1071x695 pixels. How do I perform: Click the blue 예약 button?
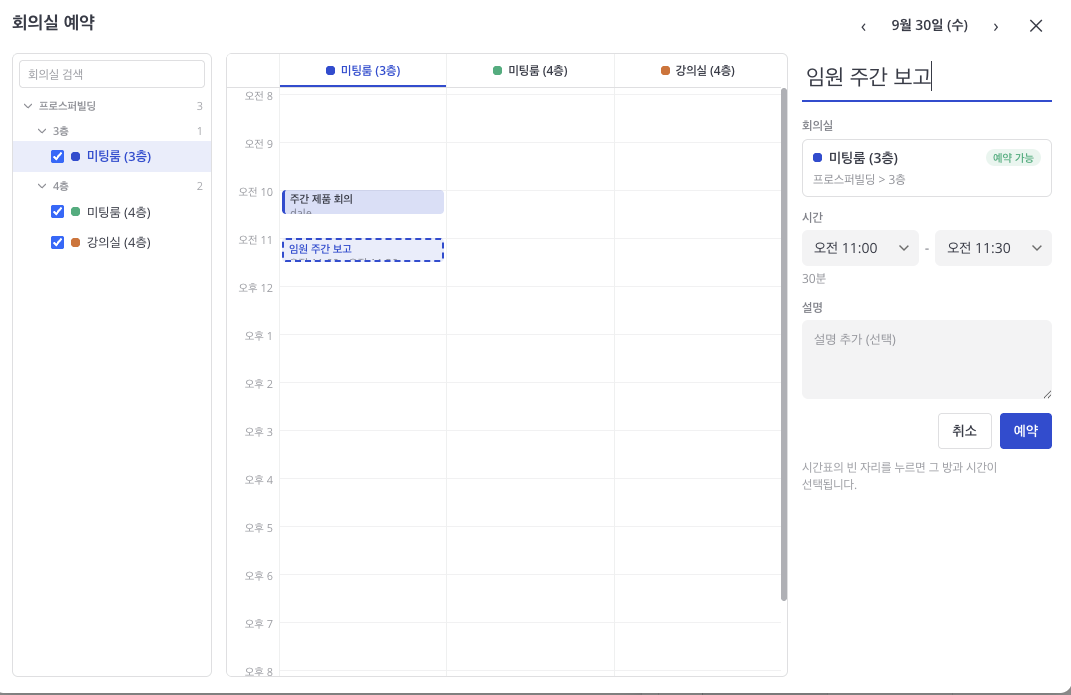coord(1026,431)
